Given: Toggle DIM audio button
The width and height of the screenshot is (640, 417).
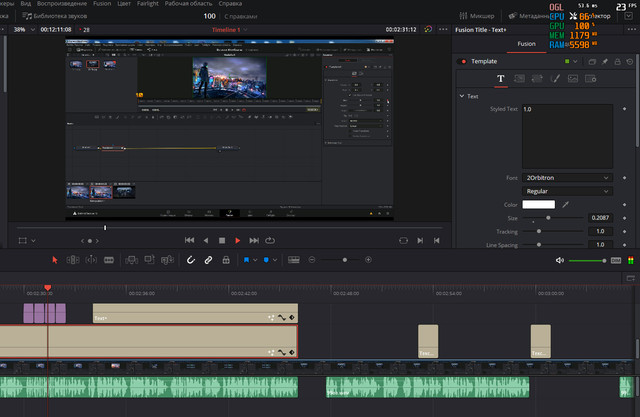Looking at the screenshot, I should point(616,260).
